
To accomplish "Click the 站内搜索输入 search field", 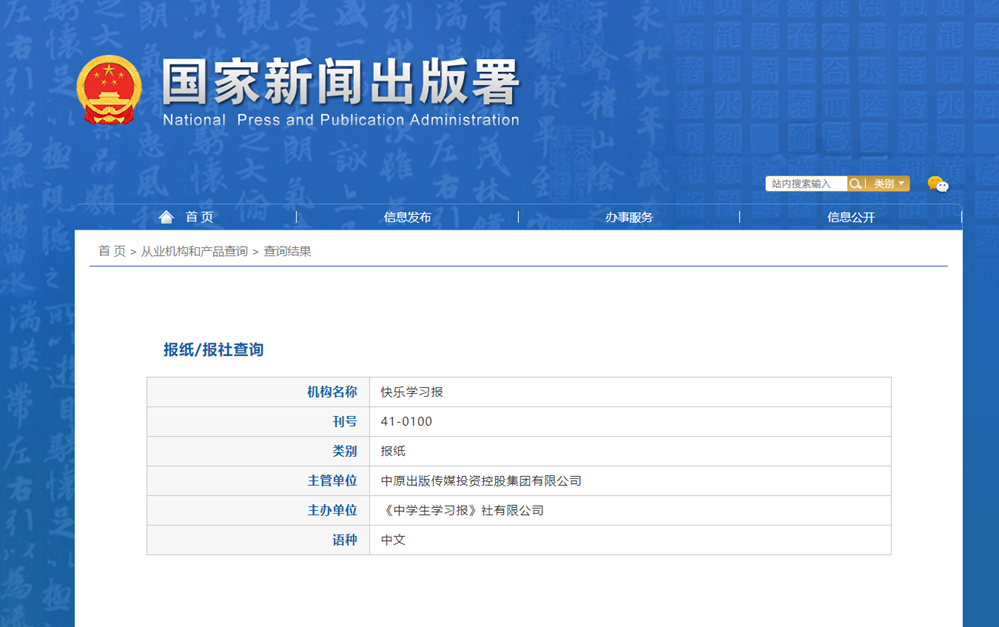I will 806,184.
